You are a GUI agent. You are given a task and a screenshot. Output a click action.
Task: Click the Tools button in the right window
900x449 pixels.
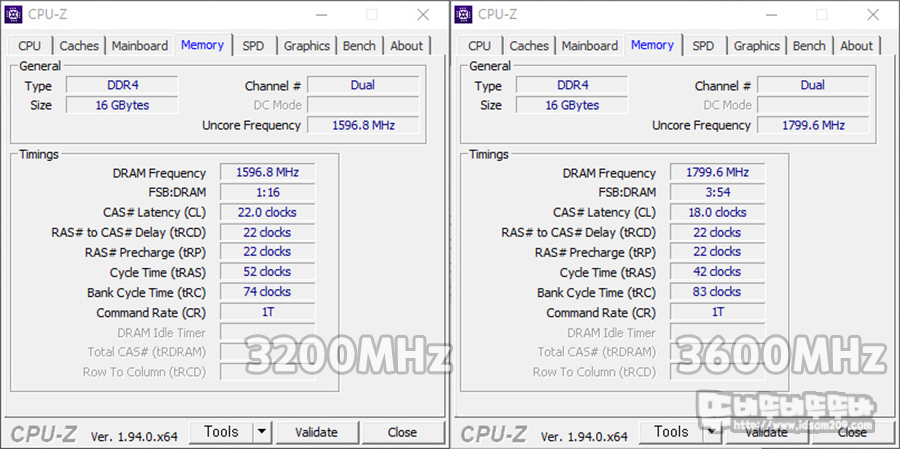tap(672, 432)
